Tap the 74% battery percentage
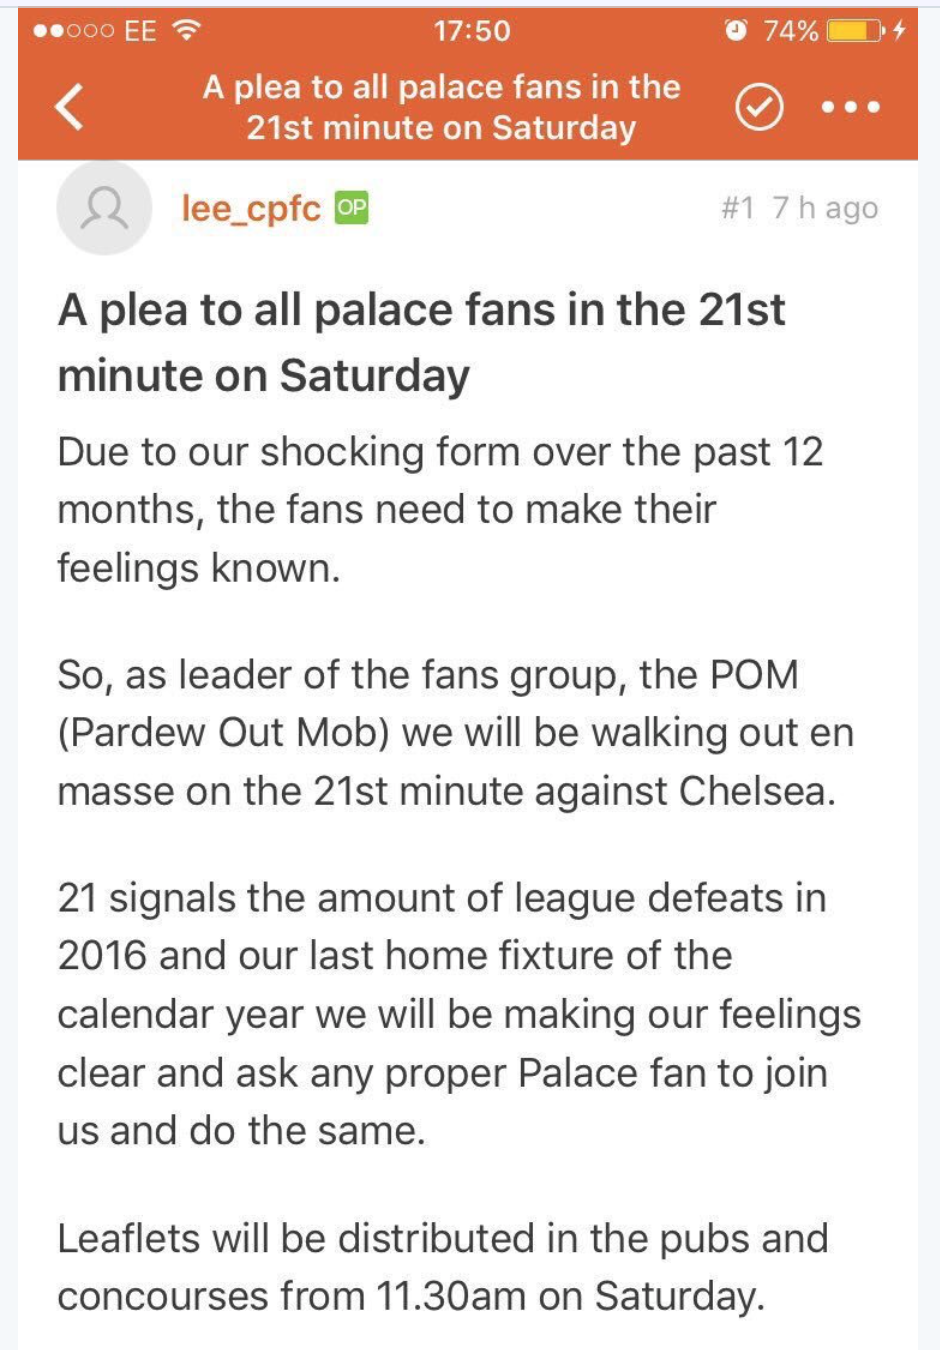The image size is (940, 1350). pyautogui.click(x=791, y=31)
